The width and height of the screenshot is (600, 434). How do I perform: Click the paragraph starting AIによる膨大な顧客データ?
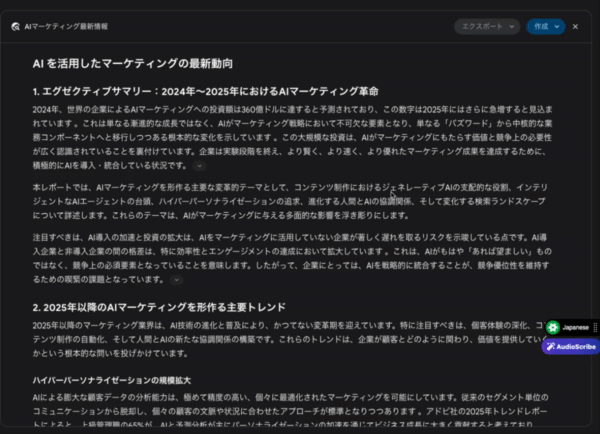pos(290,411)
